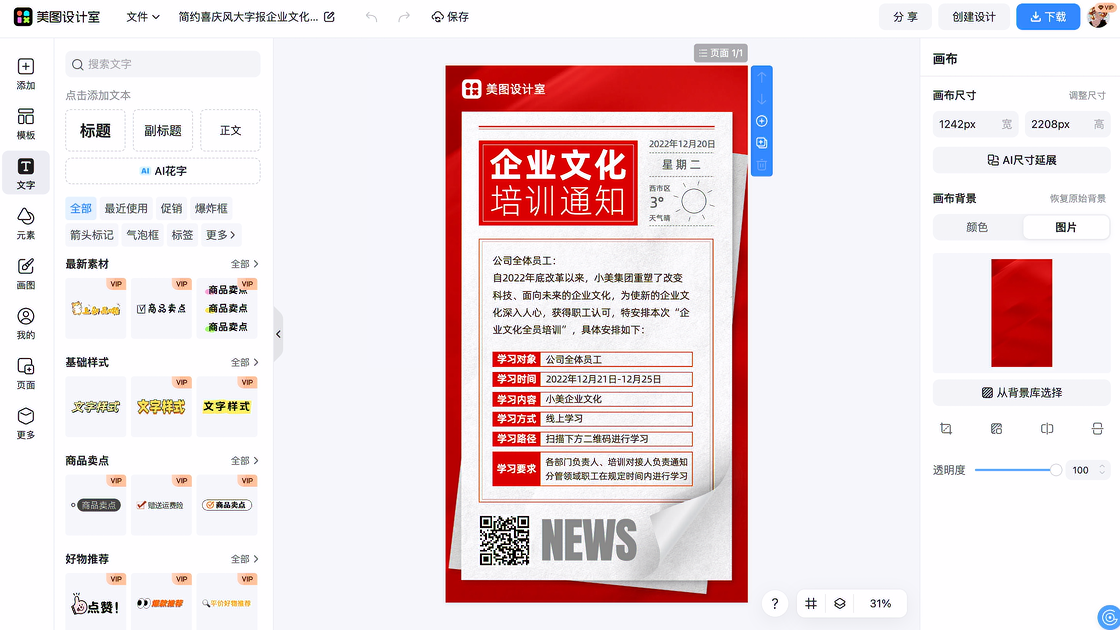The width and height of the screenshot is (1120, 630).
Task: Click the layers icon in bottom toolbar
Action: pos(840,604)
